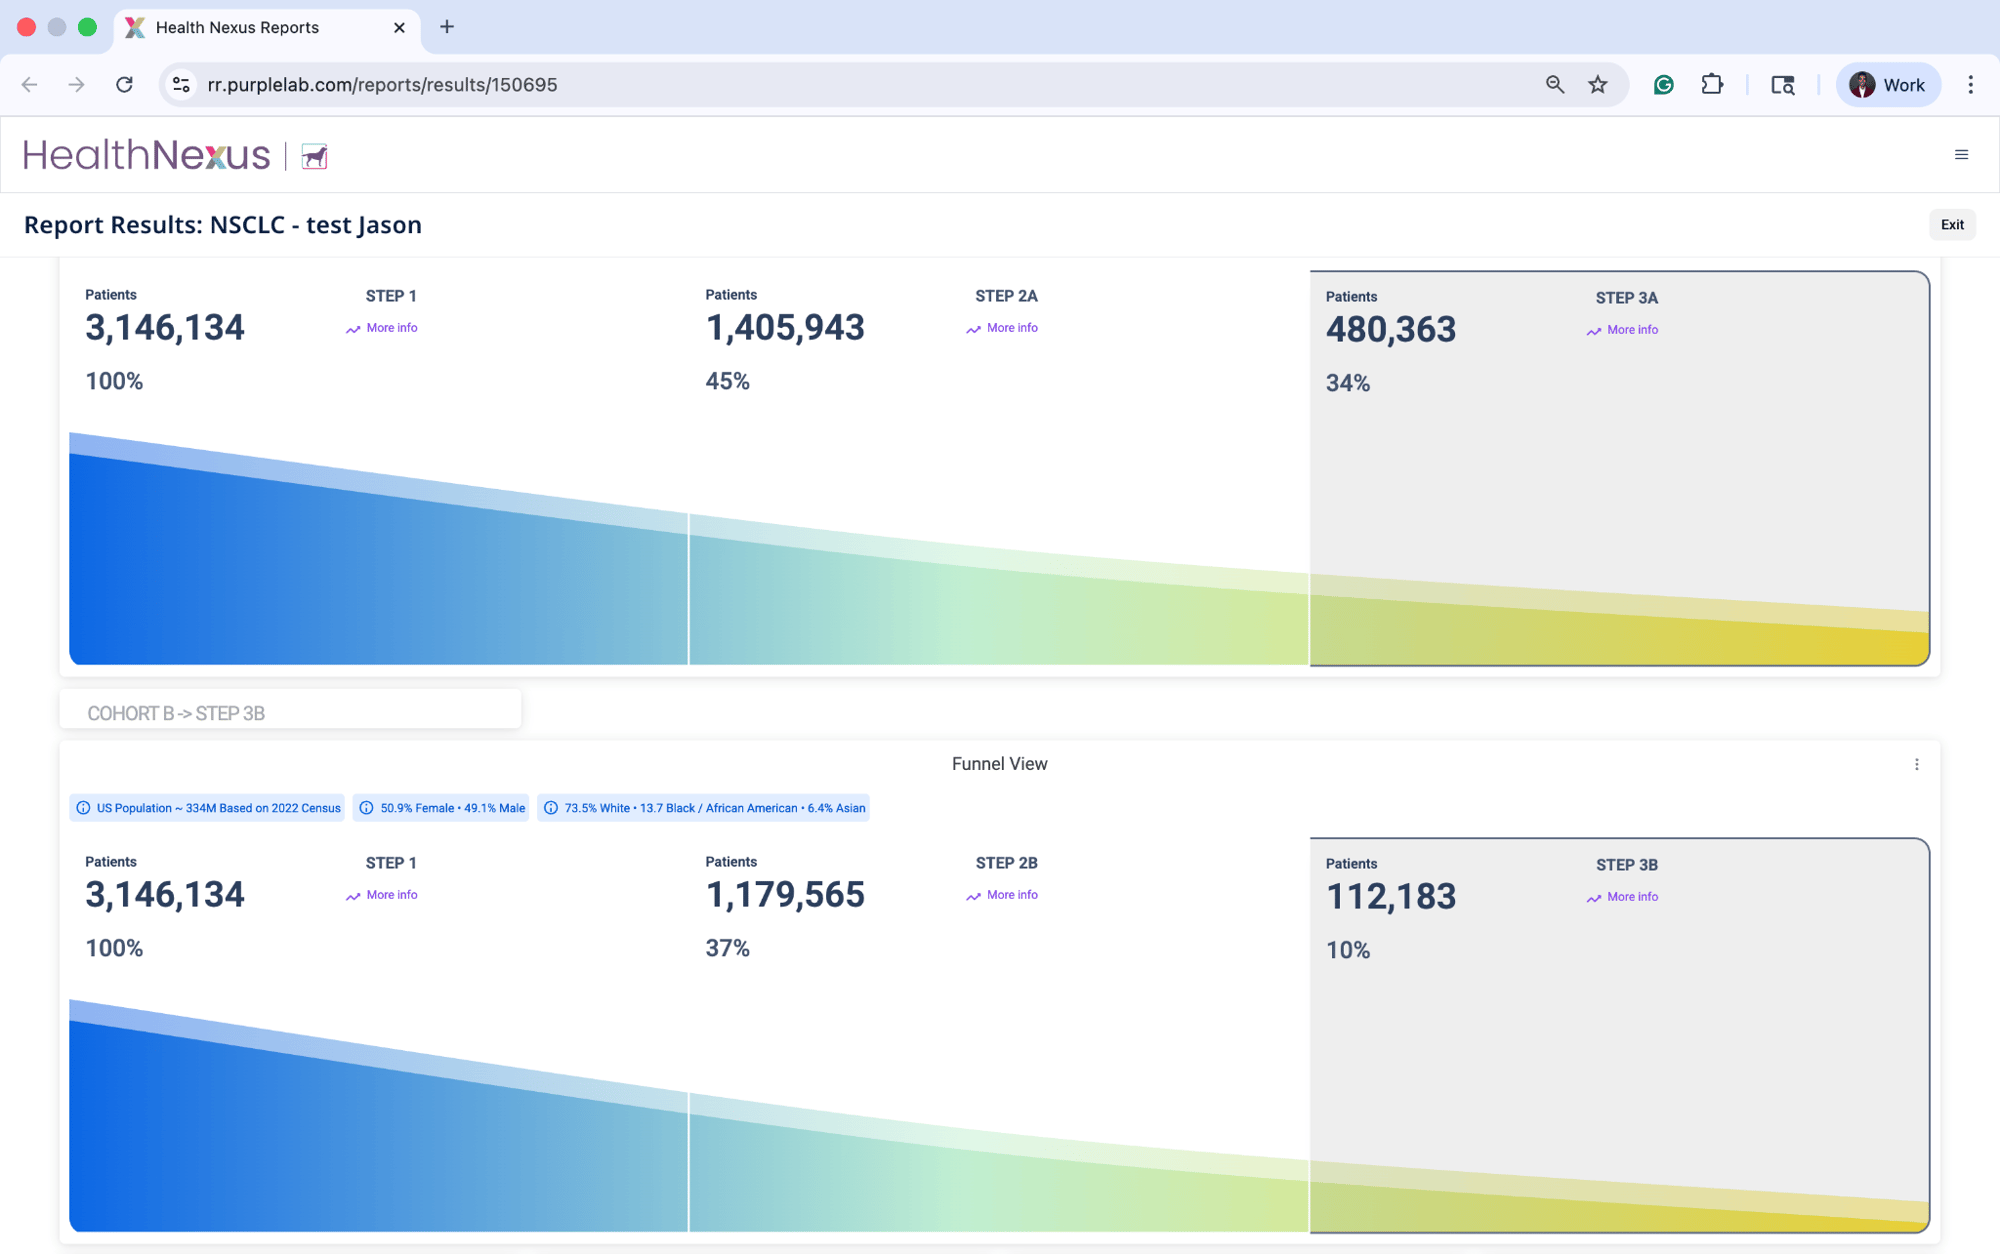
Task: Click the address bar URL
Action: click(382, 85)
